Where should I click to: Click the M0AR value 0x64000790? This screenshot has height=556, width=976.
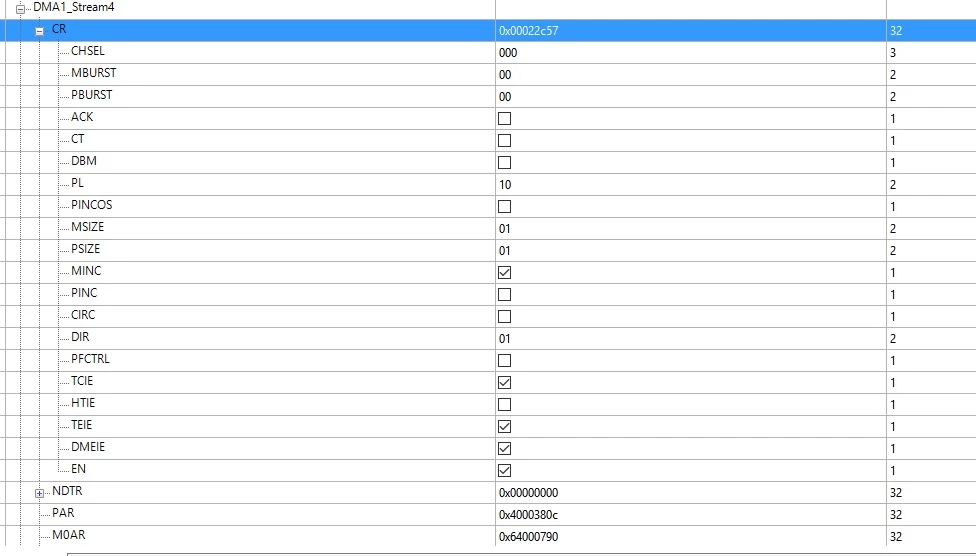[528, 537]
